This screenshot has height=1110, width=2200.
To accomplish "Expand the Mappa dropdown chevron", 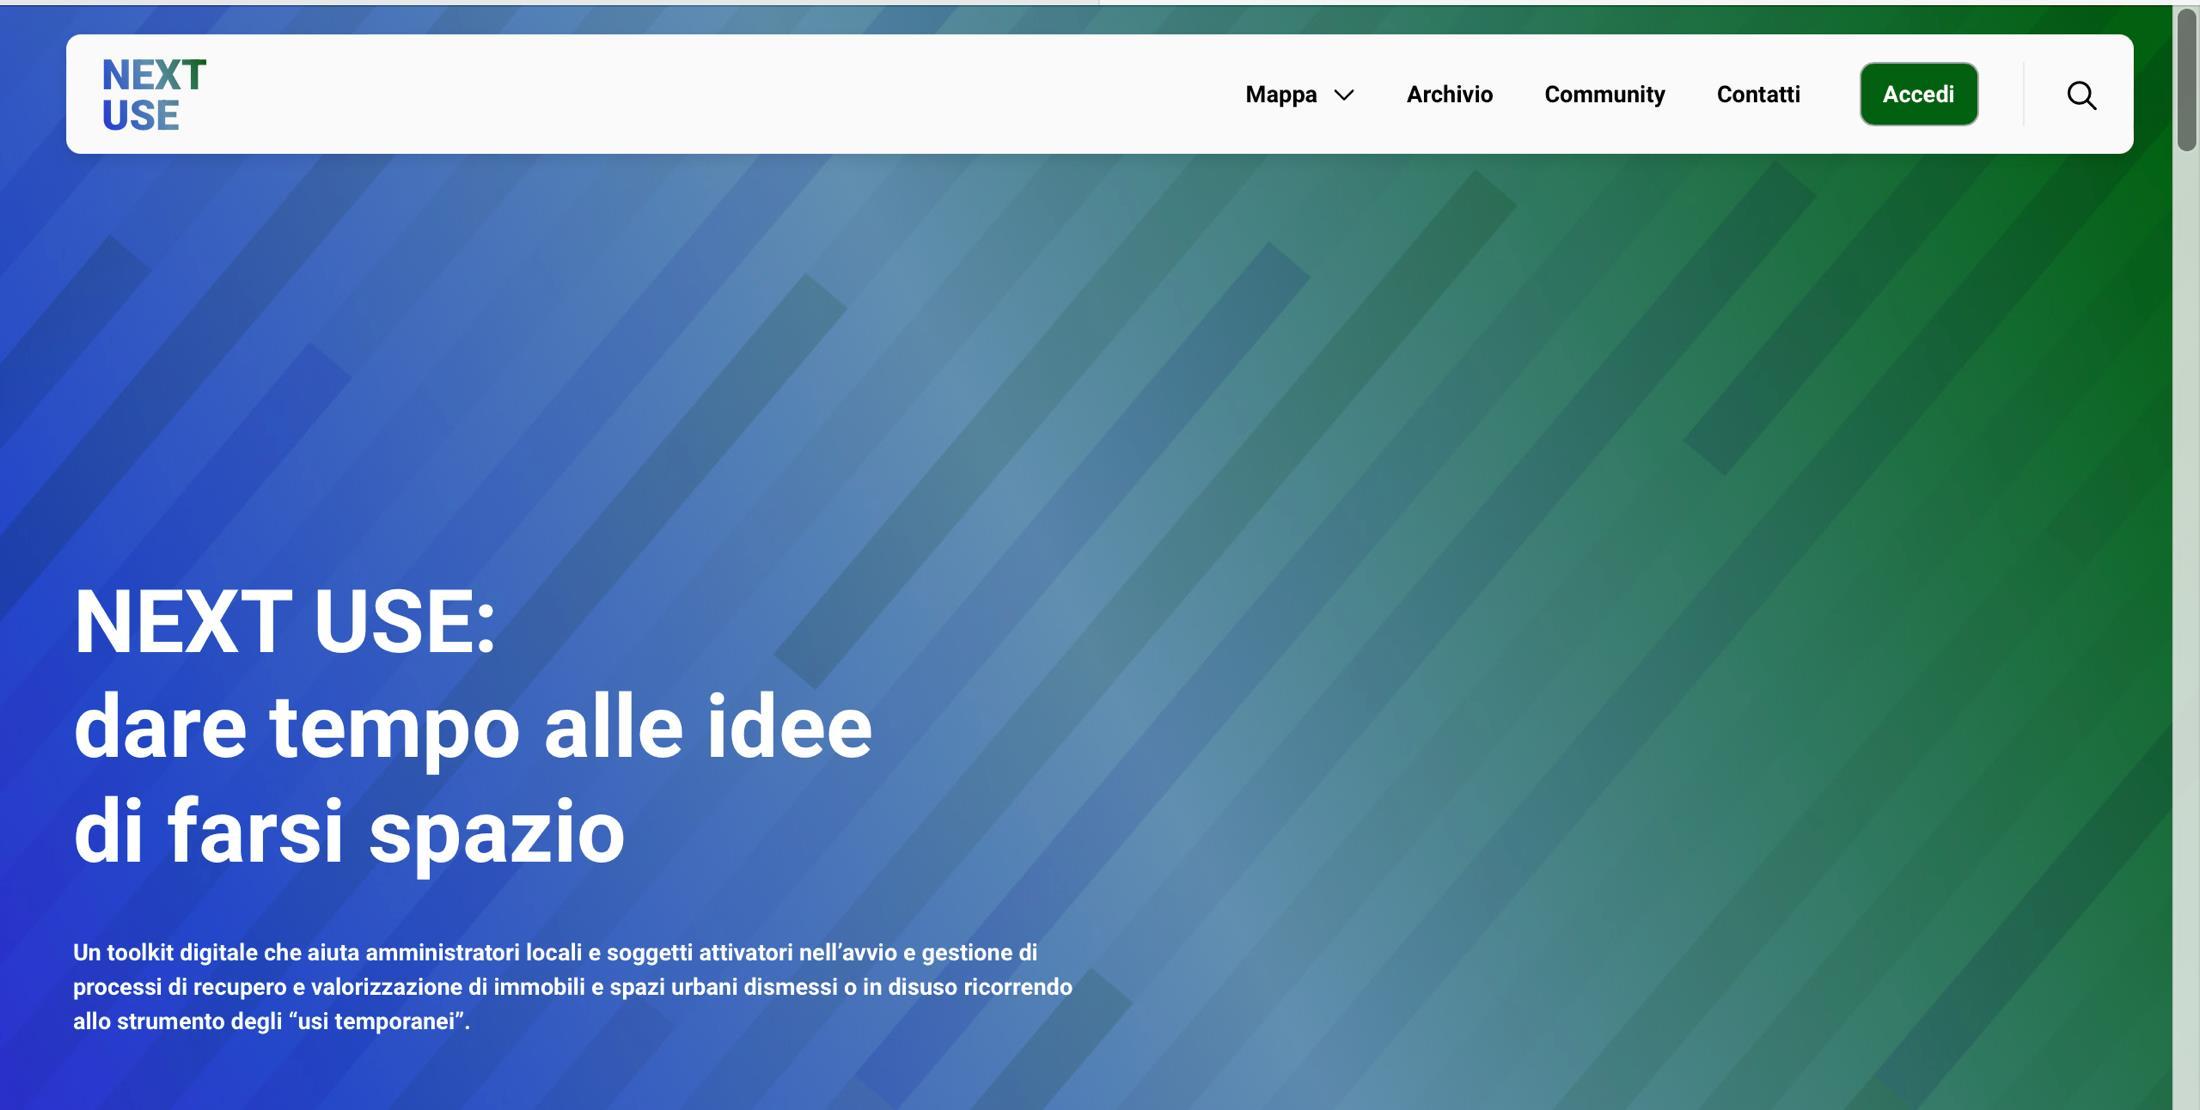I will tap(1344, 95).
